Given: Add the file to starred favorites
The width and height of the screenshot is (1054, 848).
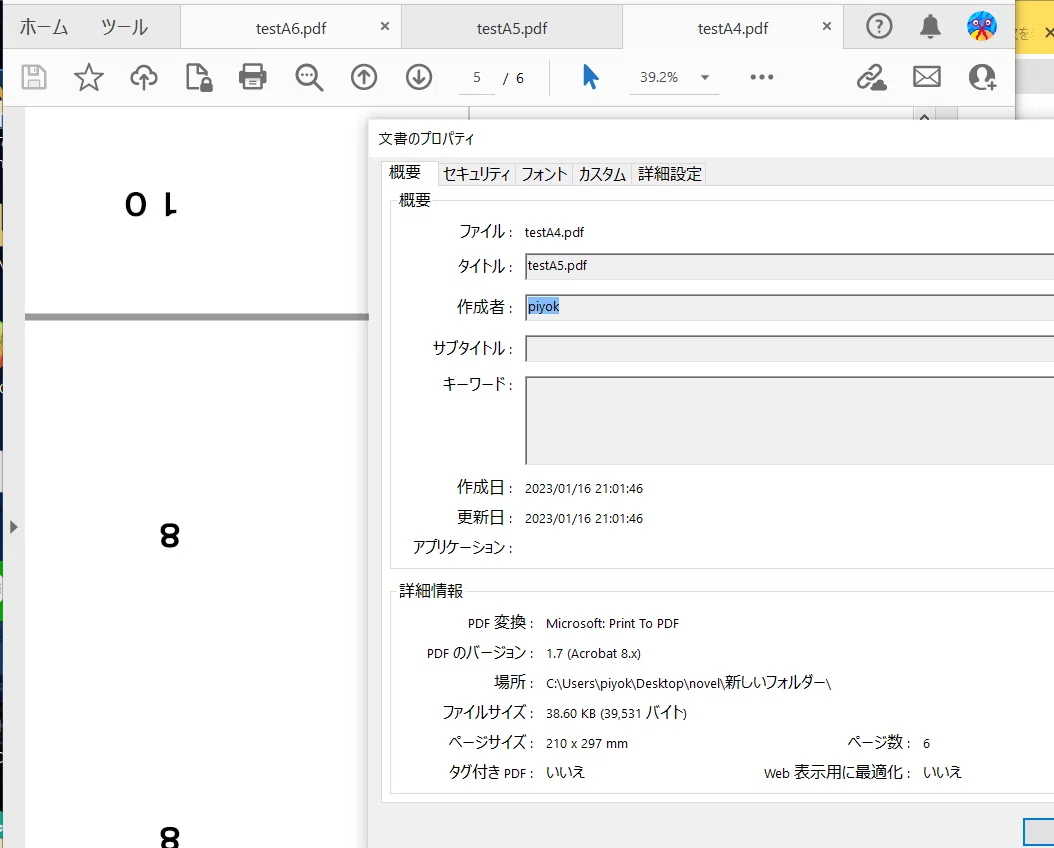Looking at the screenshot, I should 89,77.
